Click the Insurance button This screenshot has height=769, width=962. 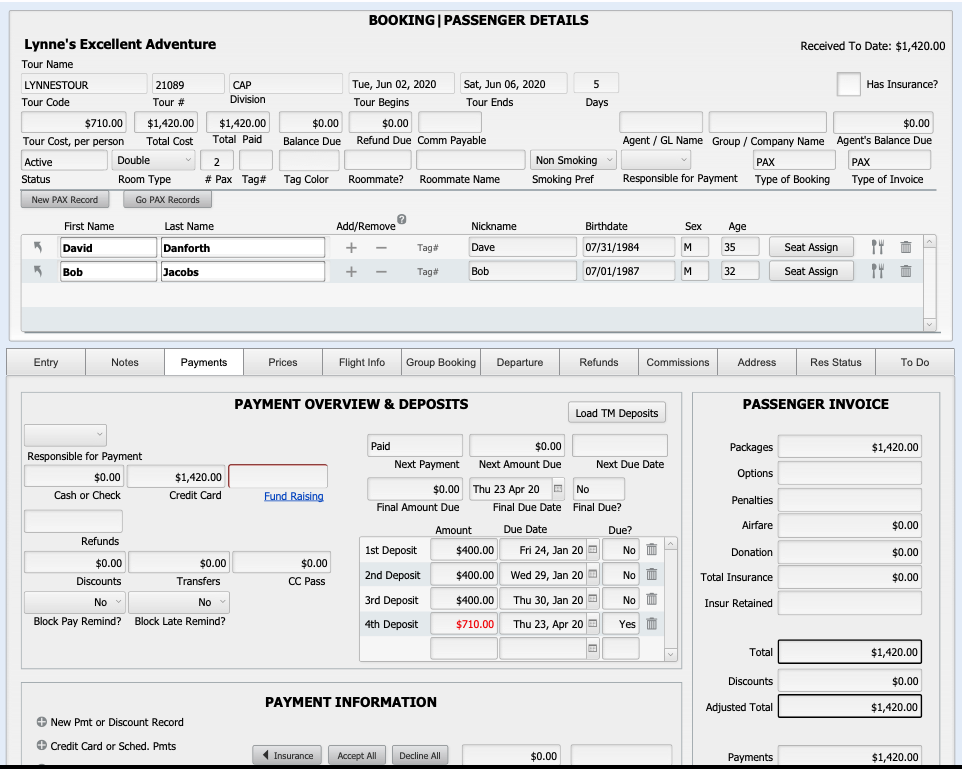coord(287,755)
